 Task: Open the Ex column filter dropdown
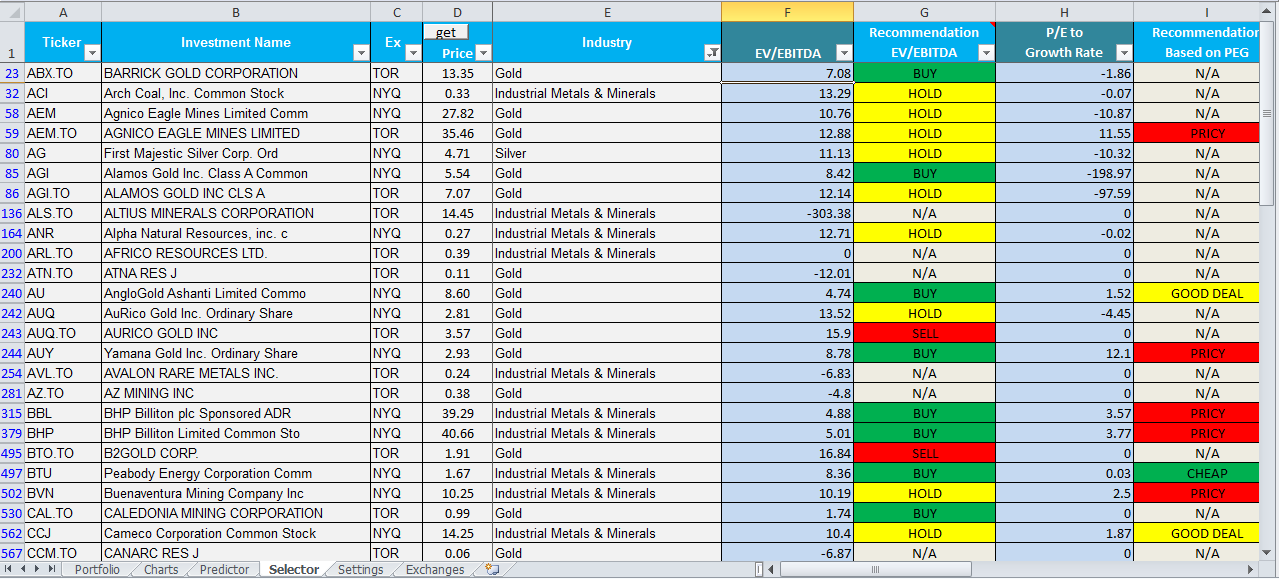[413, 53]
